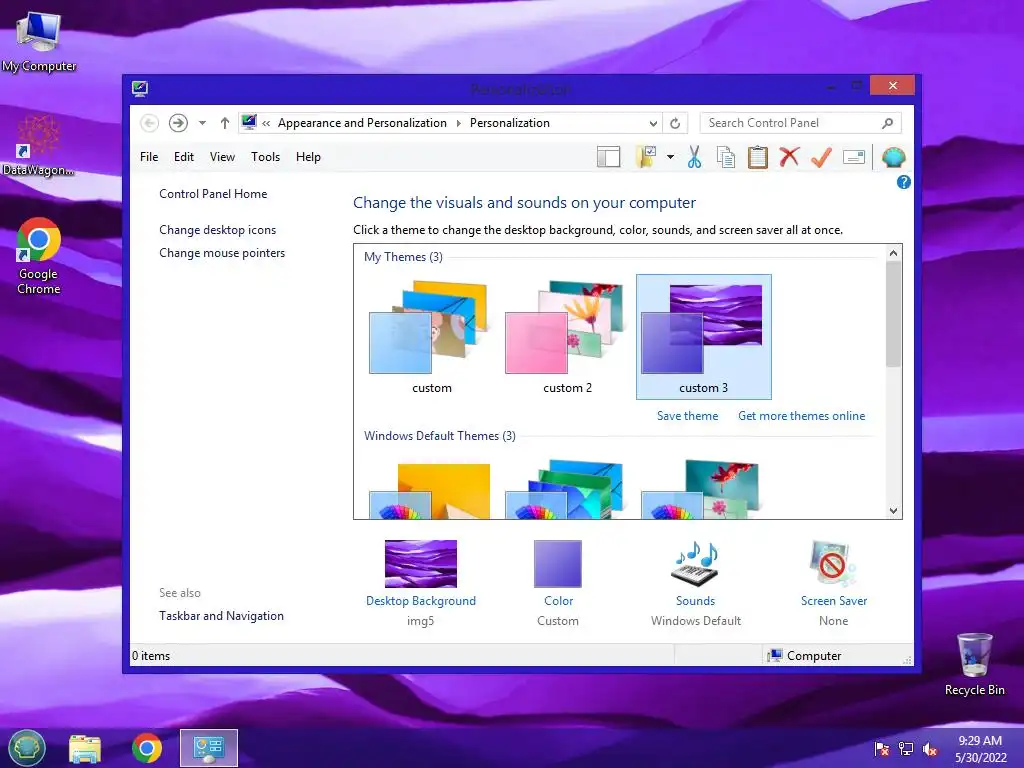Click the Forward navigation arrow
Screen dimensions: 1024x768
178,123
